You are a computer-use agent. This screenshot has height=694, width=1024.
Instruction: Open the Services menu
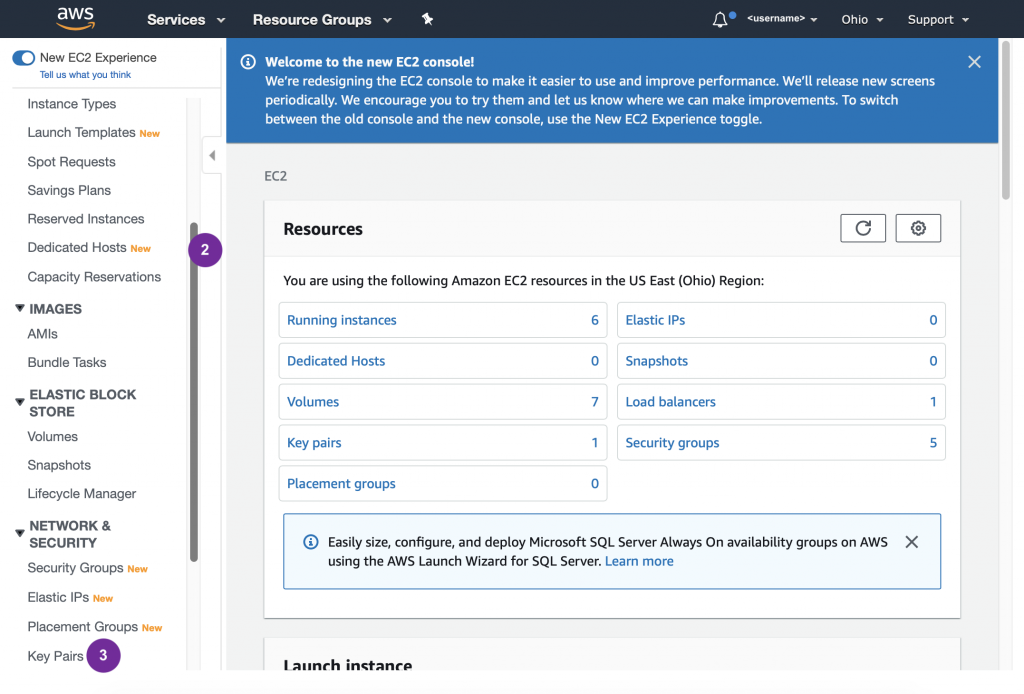186,20
